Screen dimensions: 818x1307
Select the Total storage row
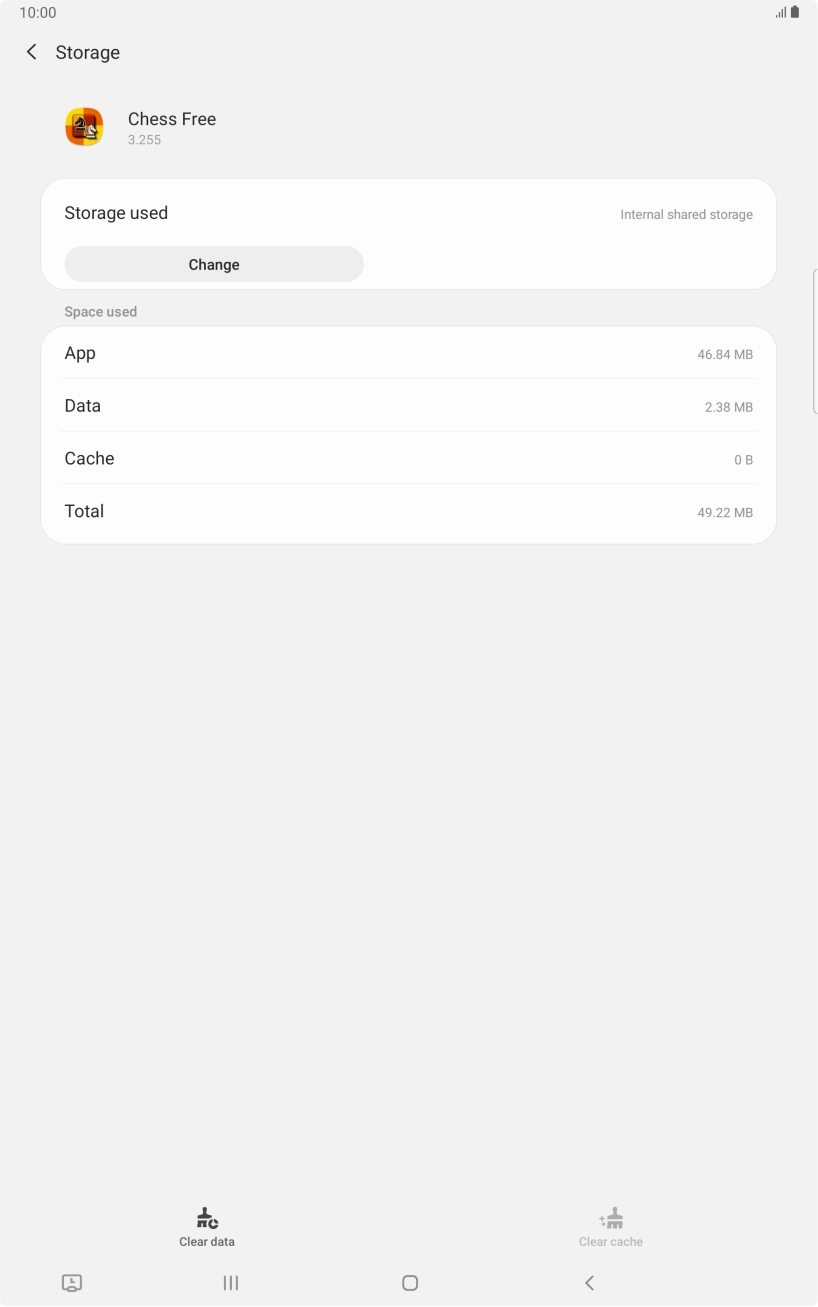[408, 511]
